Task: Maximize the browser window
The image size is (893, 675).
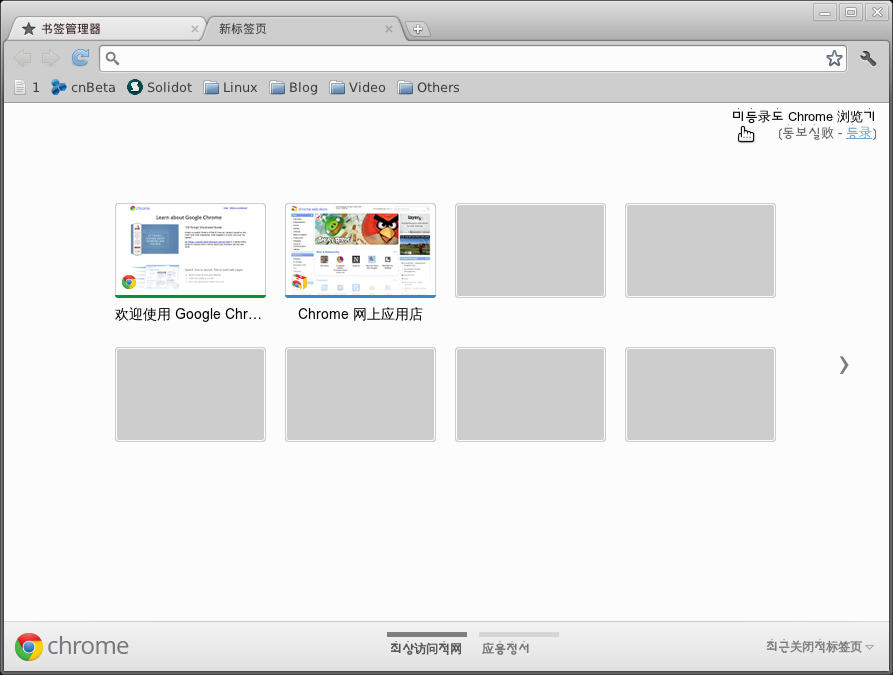Action: (851, 12)
